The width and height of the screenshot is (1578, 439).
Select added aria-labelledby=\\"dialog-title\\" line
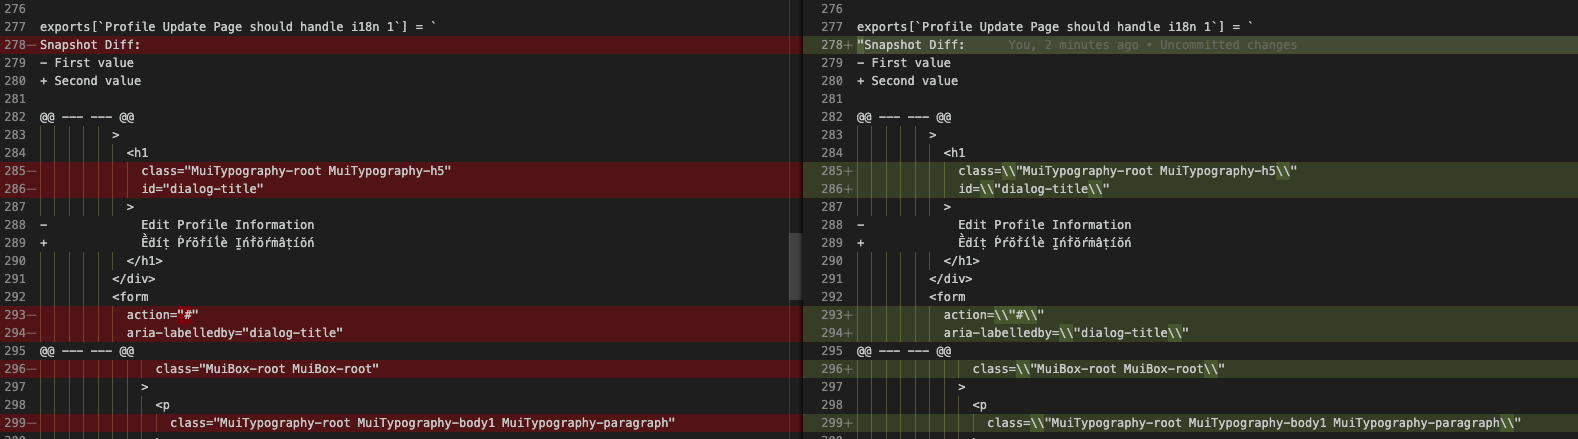click(x=1066, y=333)
